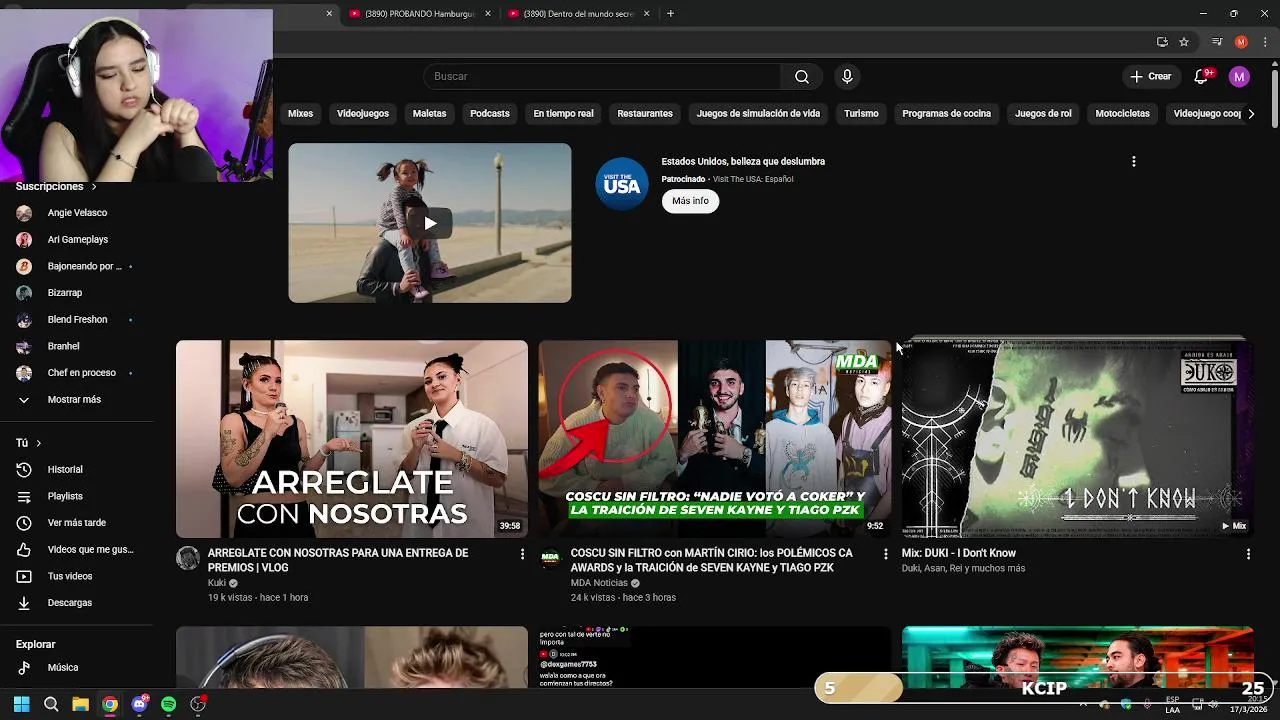Open Chrome's three-dot menu
The height and width of the screenshot is (720, 1280).
[1265, 42]
